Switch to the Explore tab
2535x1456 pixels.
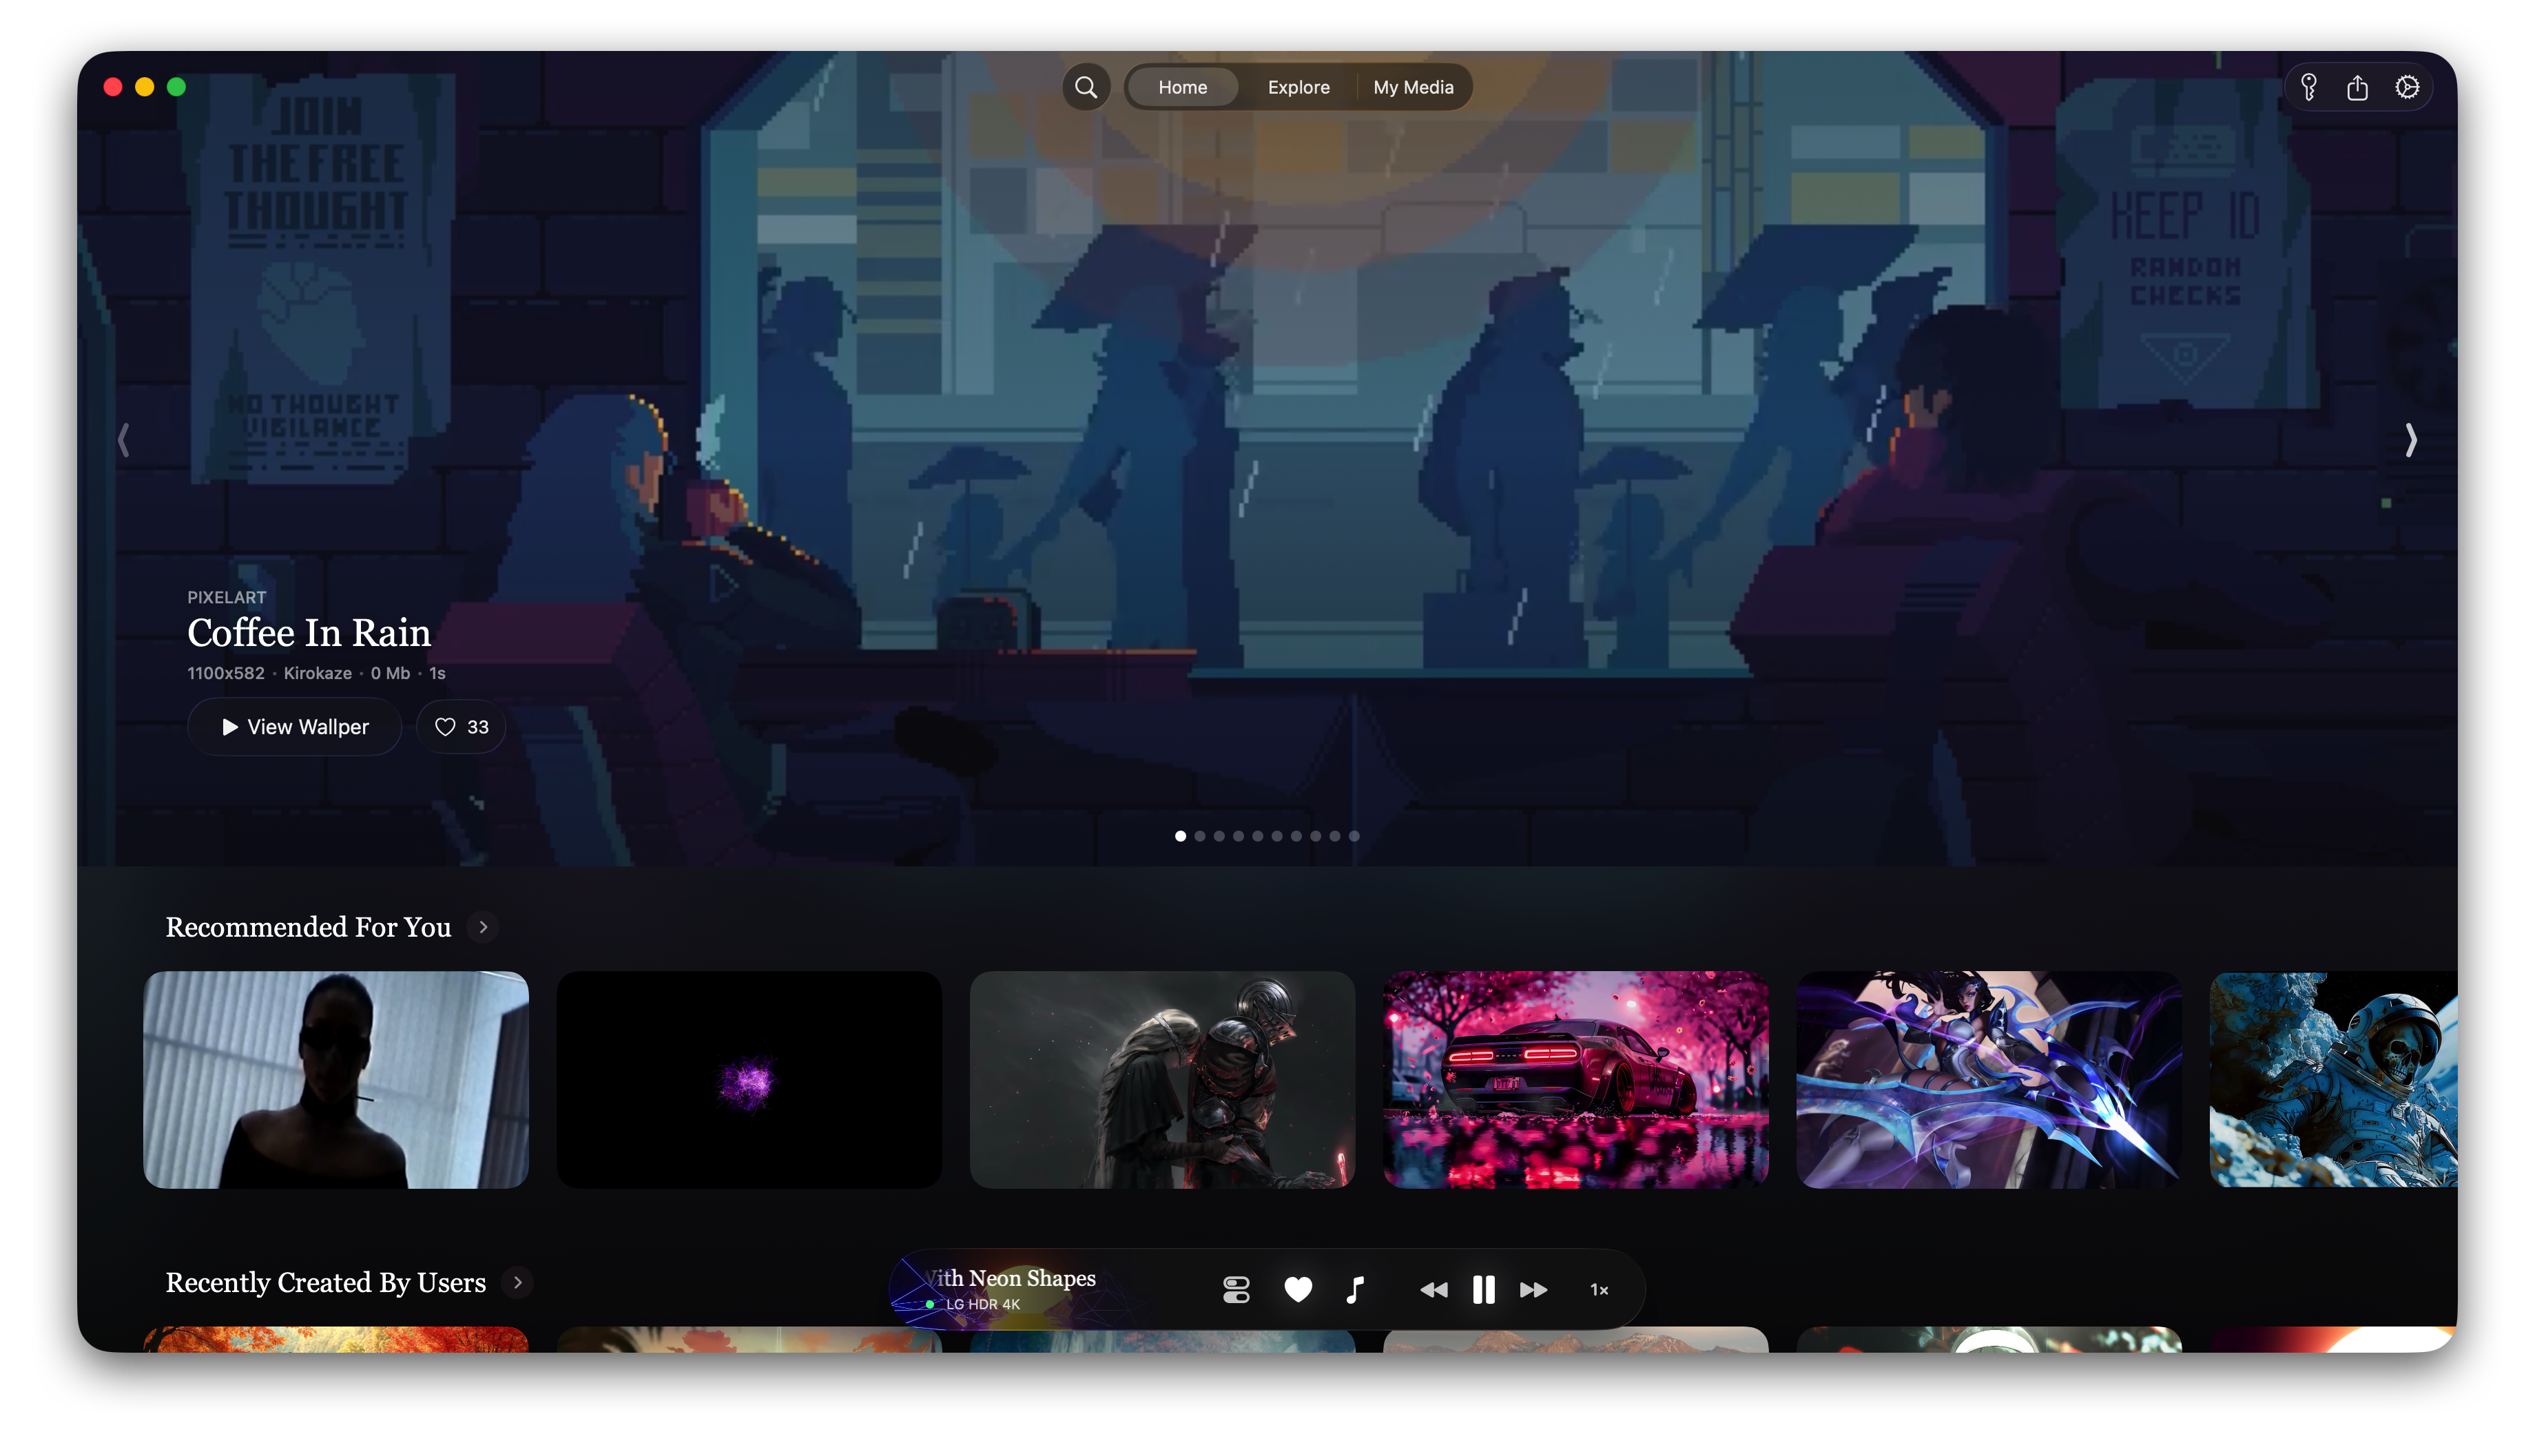[1298, 87]
